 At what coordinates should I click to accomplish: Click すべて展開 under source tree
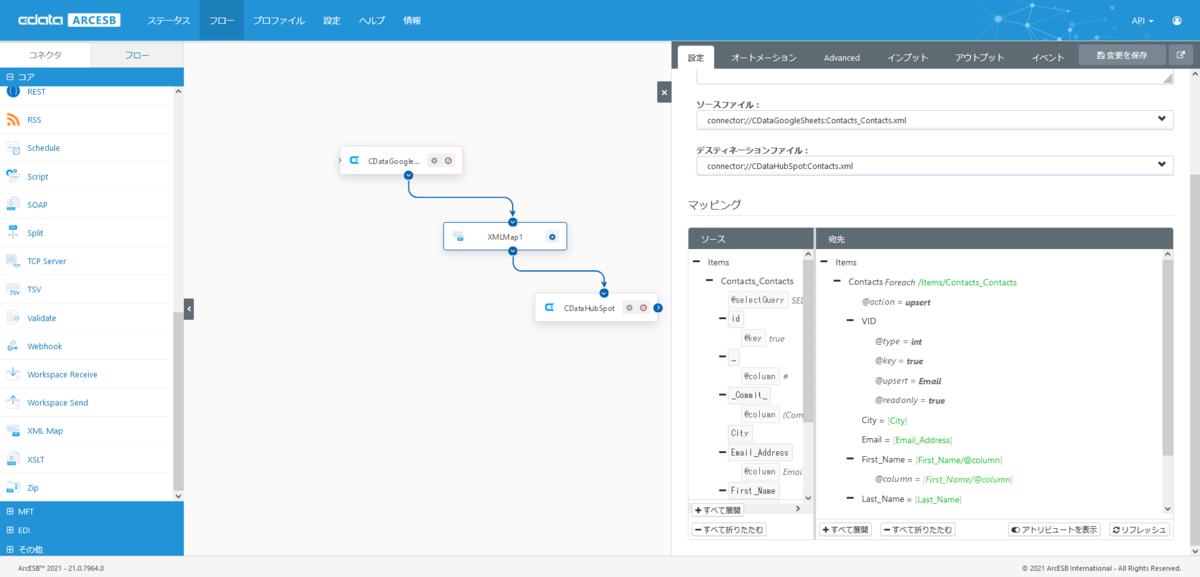tap(717, 510)
